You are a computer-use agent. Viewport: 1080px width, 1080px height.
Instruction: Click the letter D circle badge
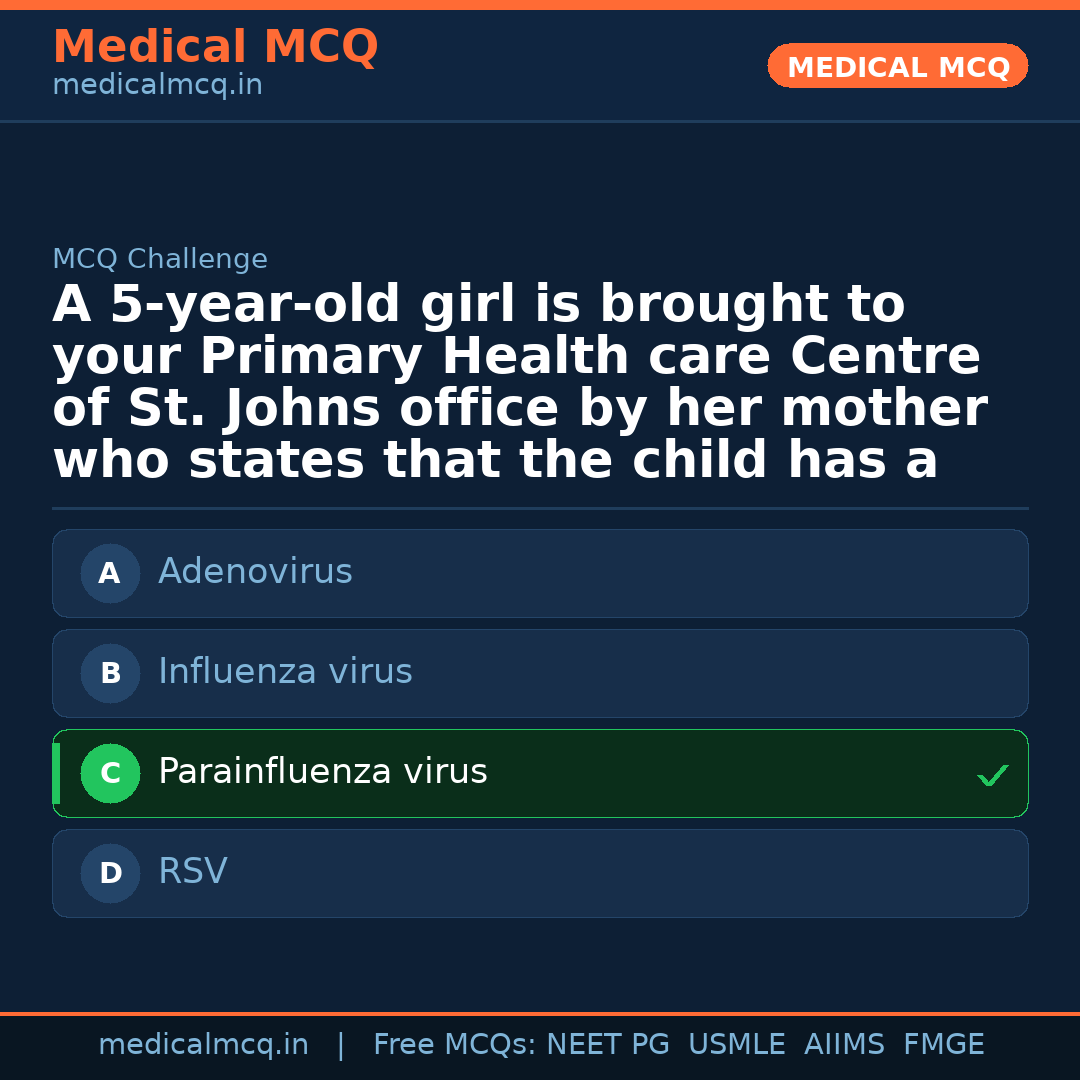[x=110, y=873]
